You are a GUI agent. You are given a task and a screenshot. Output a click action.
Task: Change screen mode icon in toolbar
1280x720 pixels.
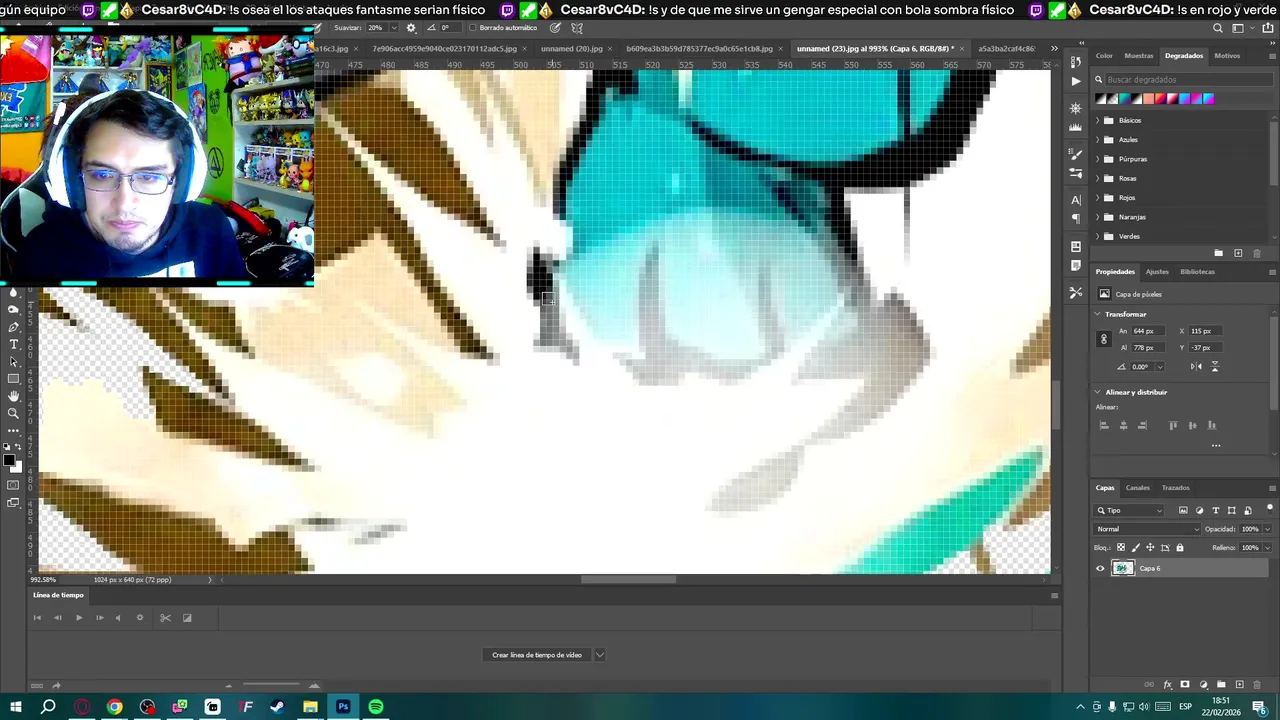click(x=13, y=502)
